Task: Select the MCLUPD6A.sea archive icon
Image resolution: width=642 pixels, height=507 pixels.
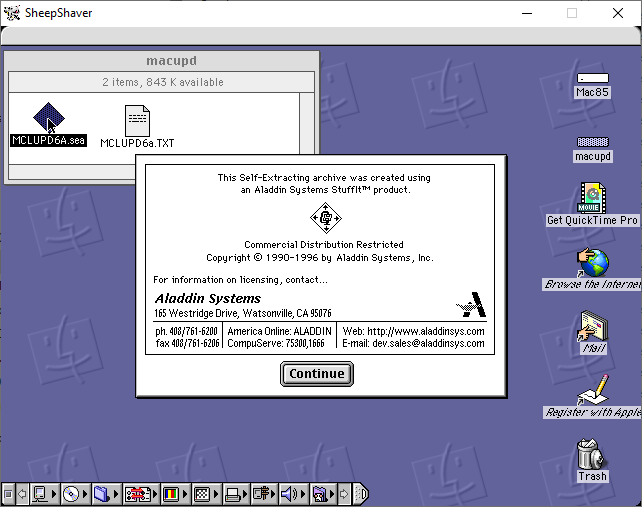Action: [x=49, y=118]
